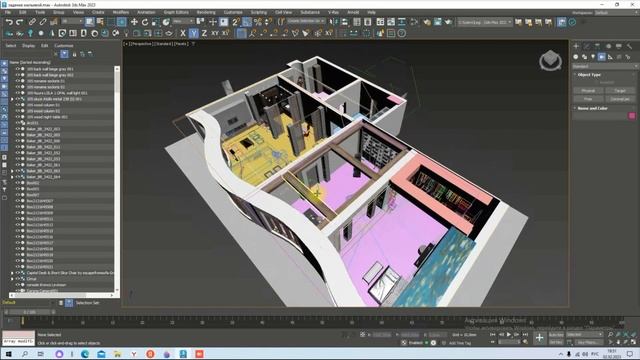Click the Play Animation button
The height and width of the screenshot is (360, 640).
point(509,335)
